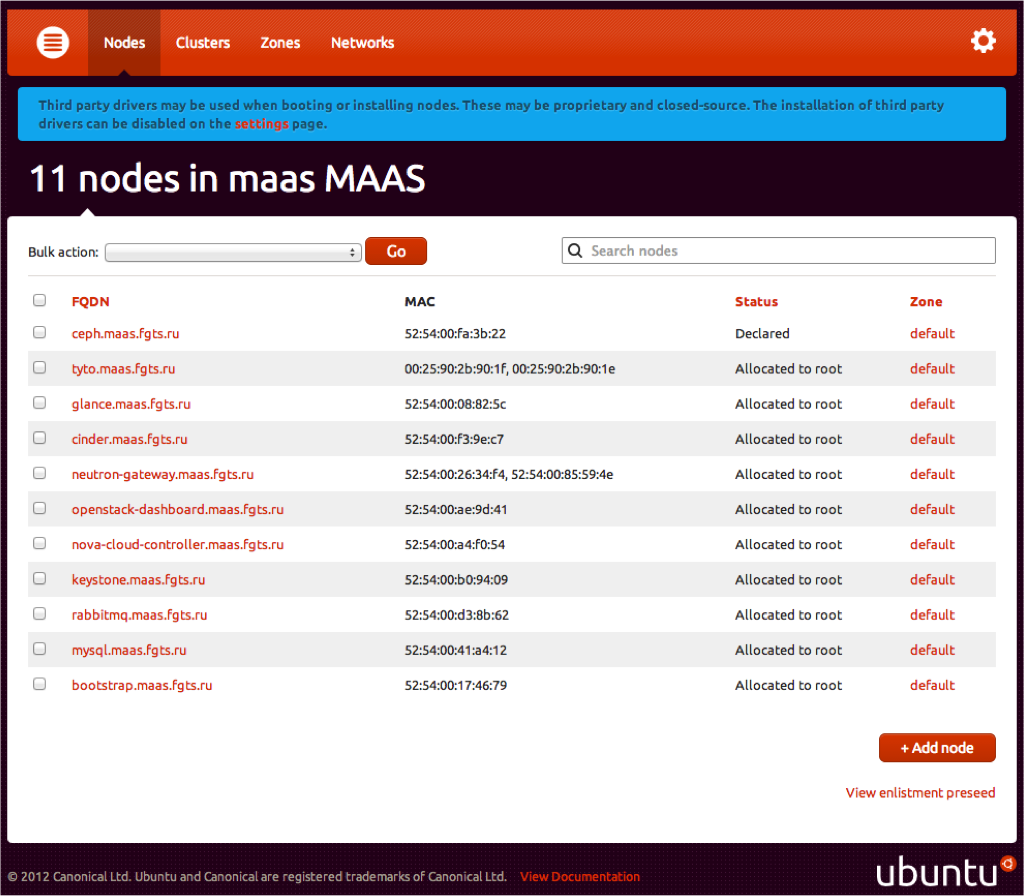The width and height of the screenshot is (1024, 896).
Task: Go to the Networks tab
Action: pos(362,43)
